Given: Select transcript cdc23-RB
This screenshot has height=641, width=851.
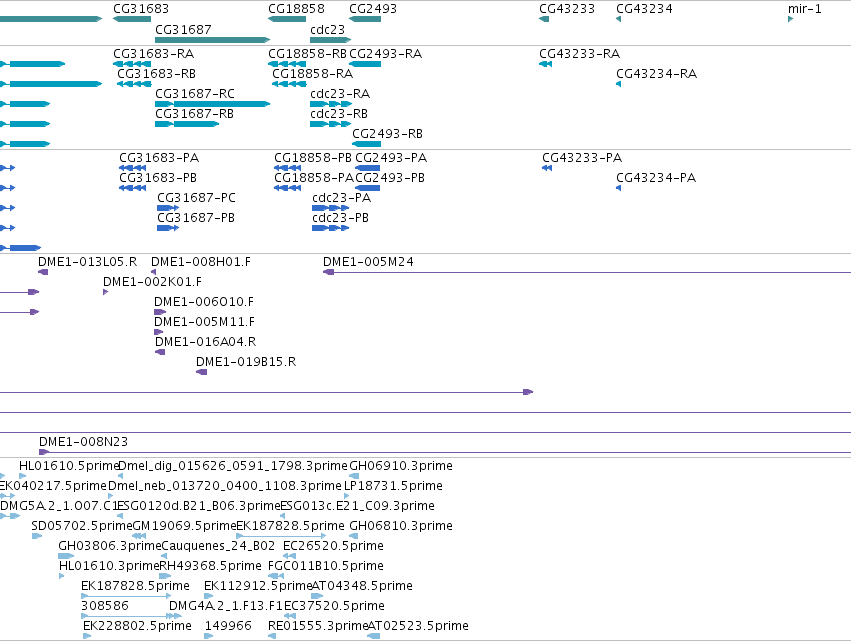Looking at the screenshot, I should pos(331,124).
